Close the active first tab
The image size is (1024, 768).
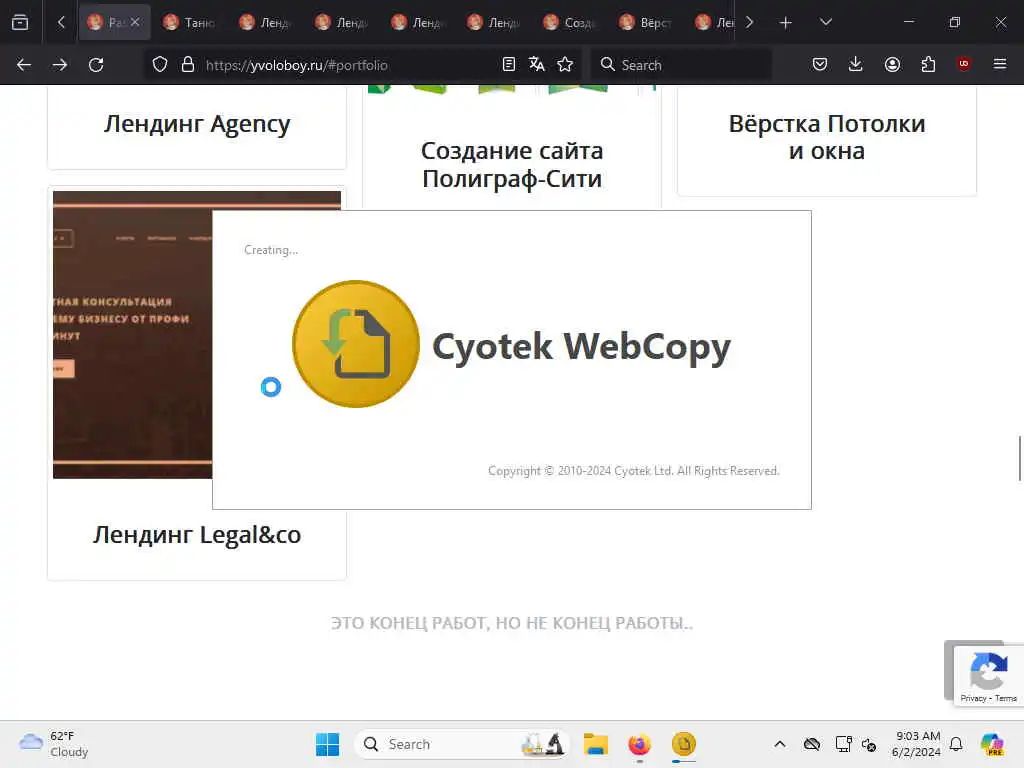135,22
